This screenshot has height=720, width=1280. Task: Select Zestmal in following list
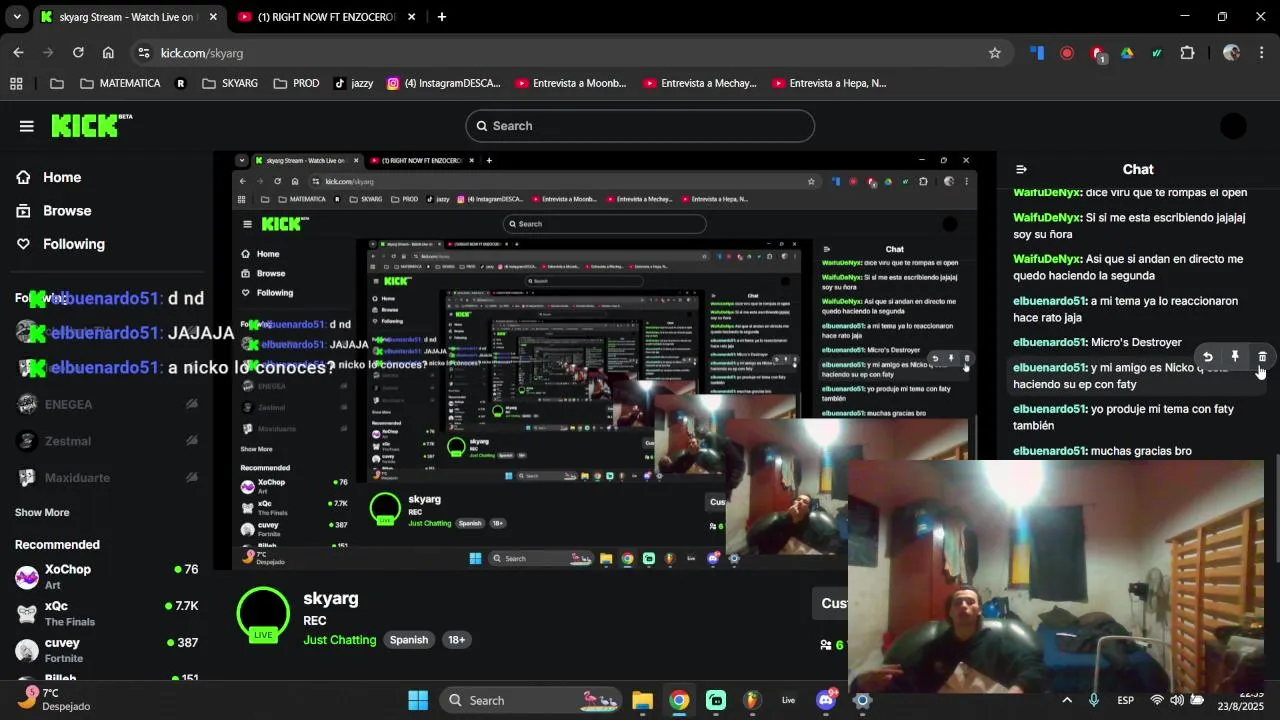(68, 441)
